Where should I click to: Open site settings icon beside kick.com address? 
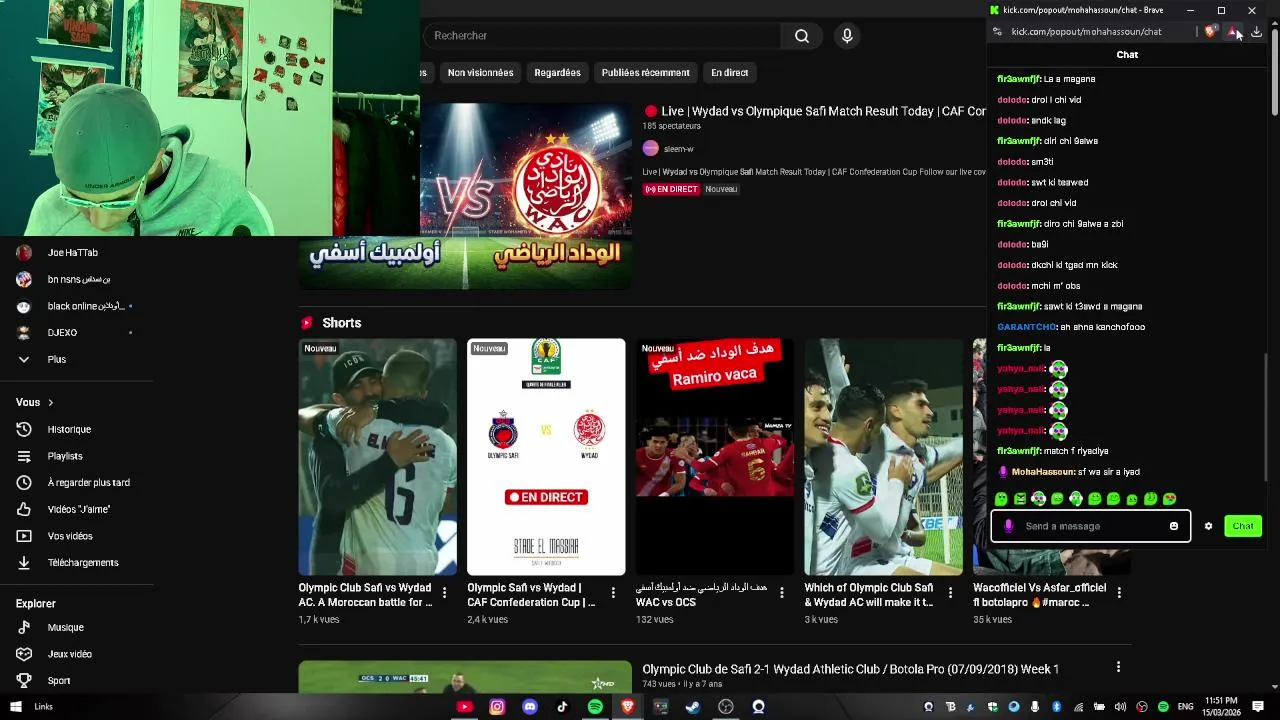click(997, 32)
